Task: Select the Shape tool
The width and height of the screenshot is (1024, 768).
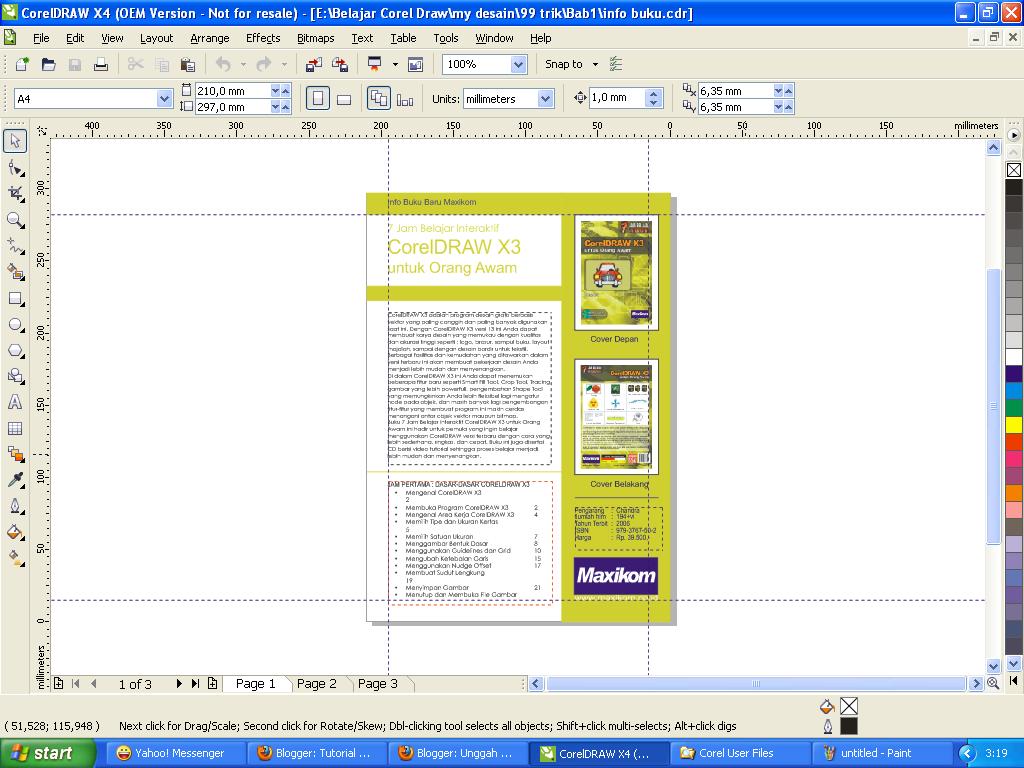Action: [15, 168]
